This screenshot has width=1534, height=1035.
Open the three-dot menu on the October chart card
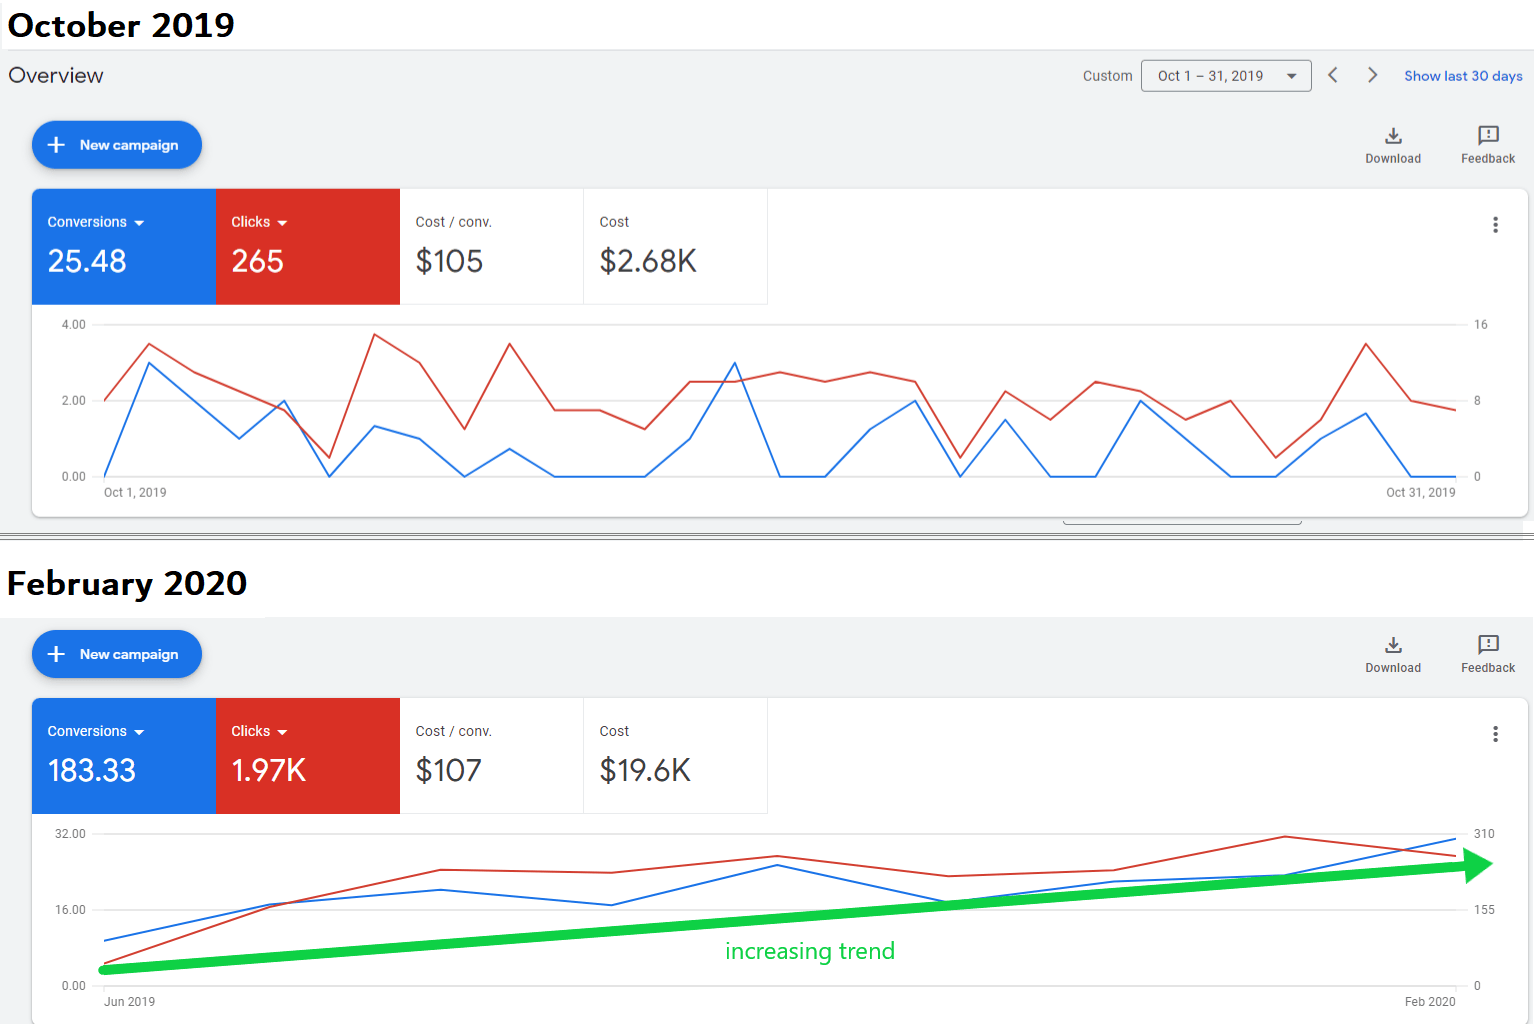(1495, 225)
